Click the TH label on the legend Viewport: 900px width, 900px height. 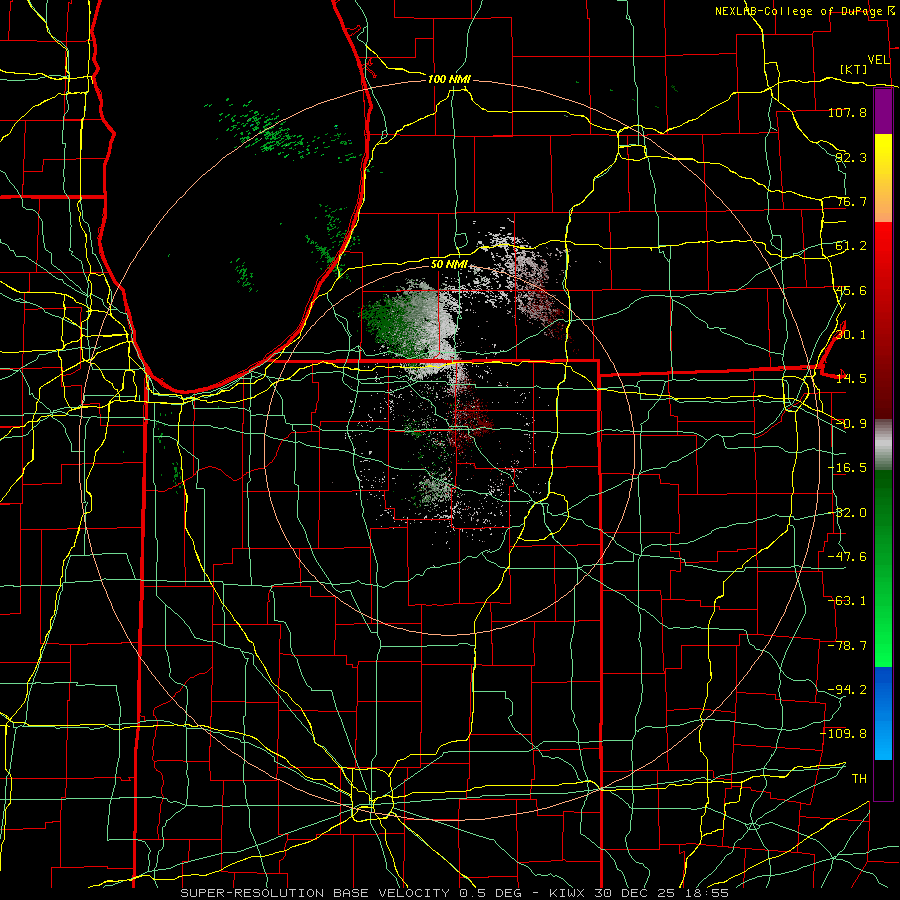859,779
